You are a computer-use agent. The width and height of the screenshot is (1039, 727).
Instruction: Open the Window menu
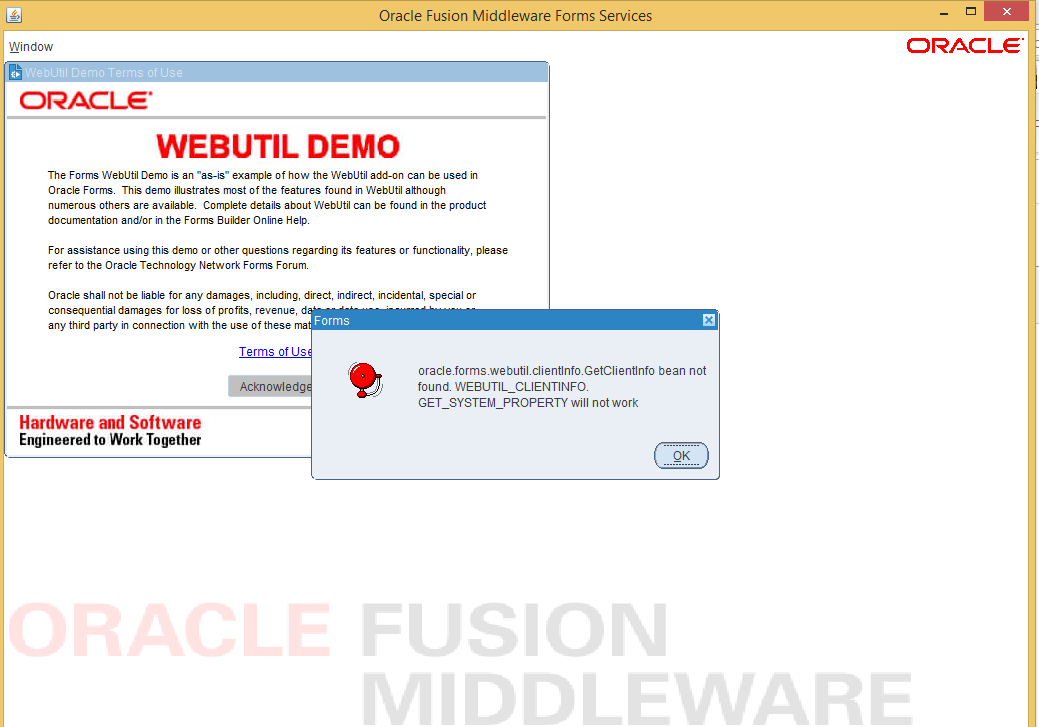point(31,47)
